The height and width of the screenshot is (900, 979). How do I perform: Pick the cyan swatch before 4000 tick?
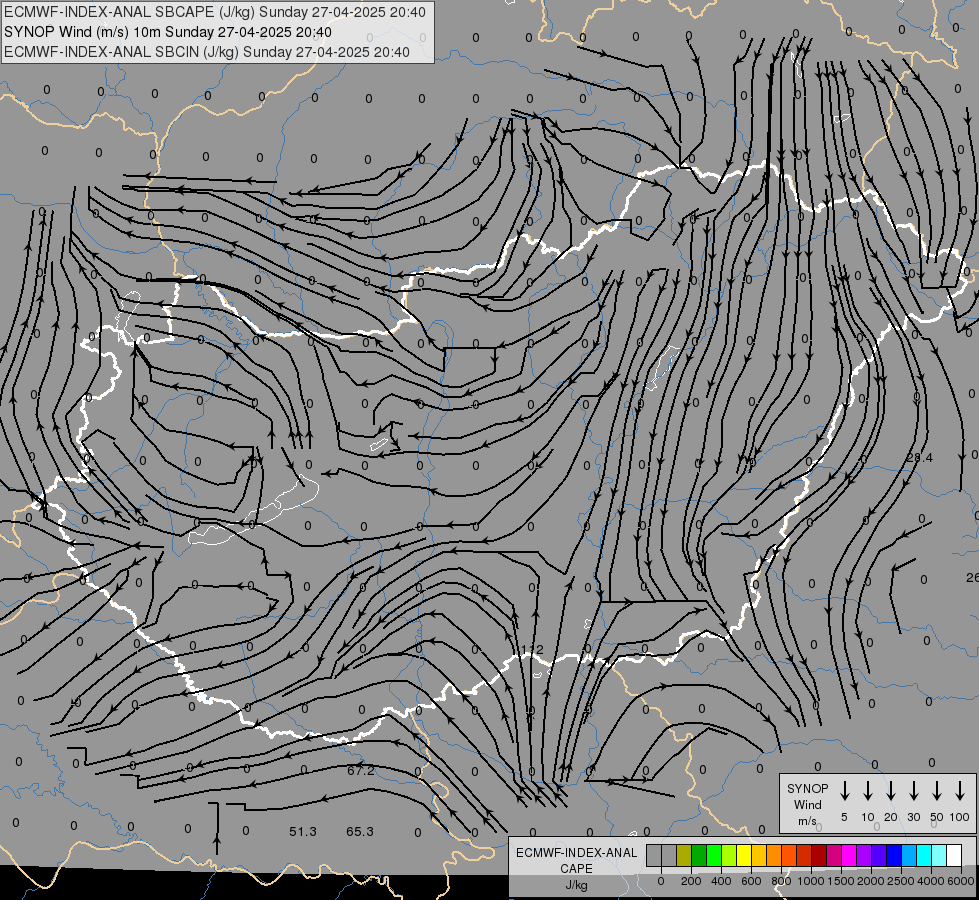coord(923,855)
